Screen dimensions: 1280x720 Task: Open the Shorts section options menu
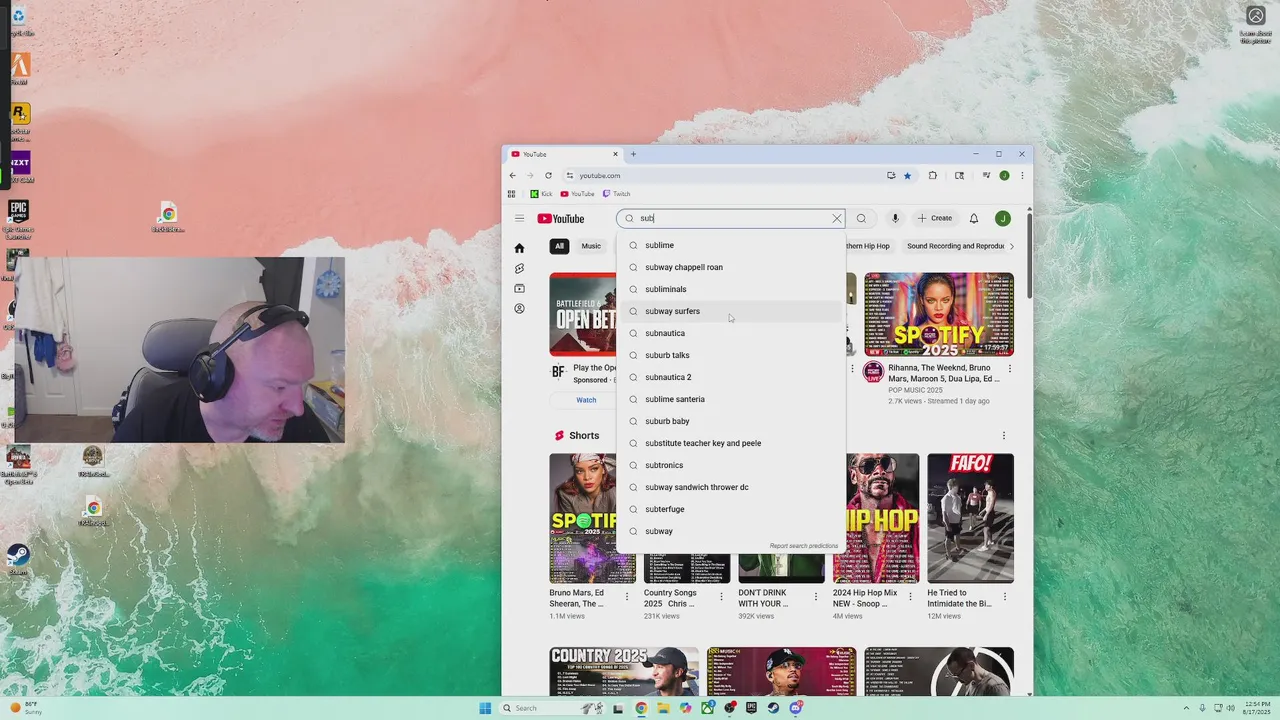coord(1004,435)
